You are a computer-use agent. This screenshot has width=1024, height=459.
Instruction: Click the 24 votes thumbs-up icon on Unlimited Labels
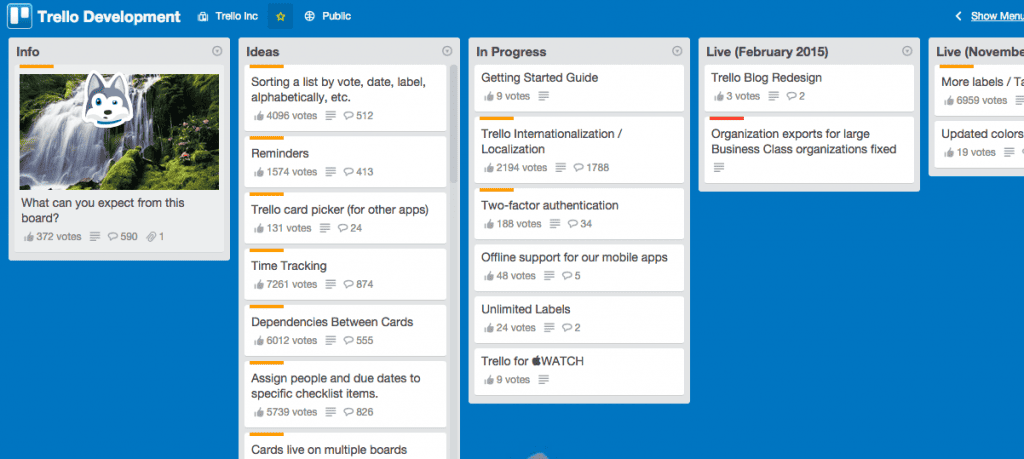[488, 328]
